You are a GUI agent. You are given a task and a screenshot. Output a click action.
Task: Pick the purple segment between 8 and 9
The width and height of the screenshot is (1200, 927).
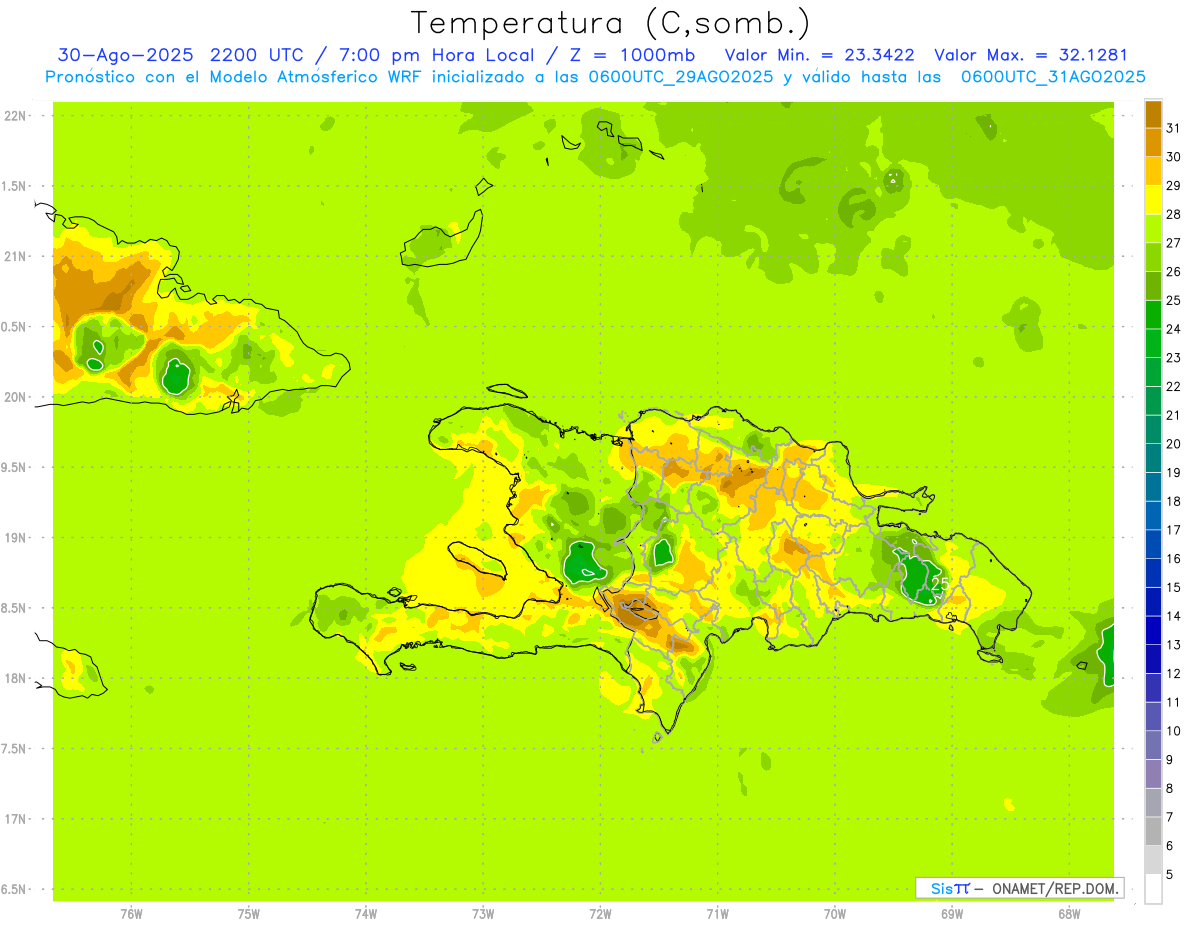tap(1153, 774)
